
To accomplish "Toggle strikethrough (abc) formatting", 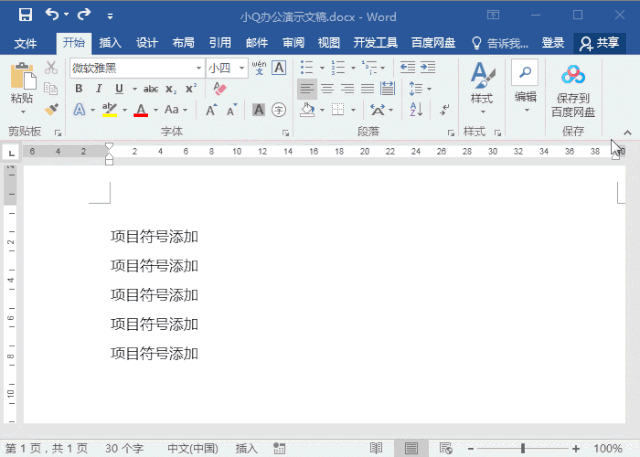I will (151, 89).
